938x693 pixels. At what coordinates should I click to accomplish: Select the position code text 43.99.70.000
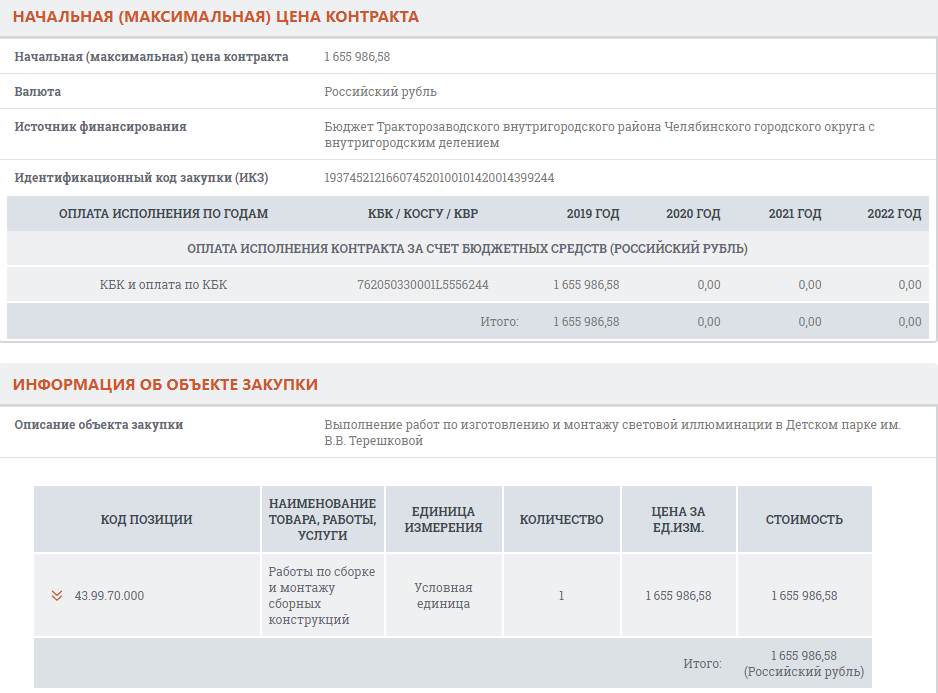[x=109, y=596]
